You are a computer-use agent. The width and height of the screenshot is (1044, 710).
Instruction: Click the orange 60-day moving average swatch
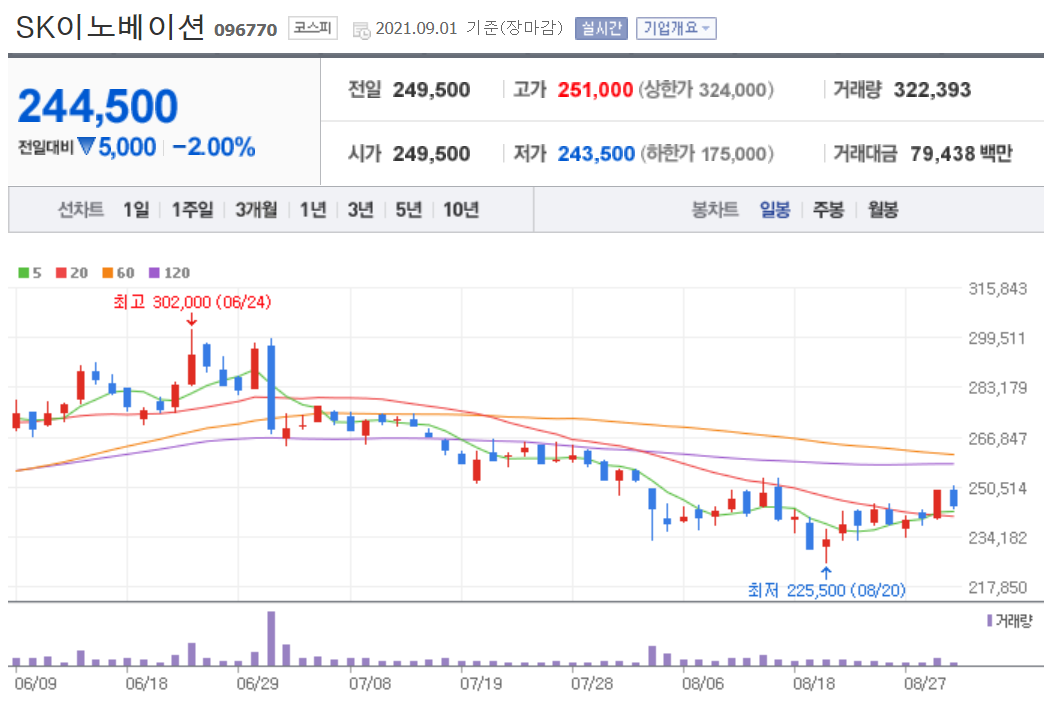pyautogui.click(x=108, y=272)
